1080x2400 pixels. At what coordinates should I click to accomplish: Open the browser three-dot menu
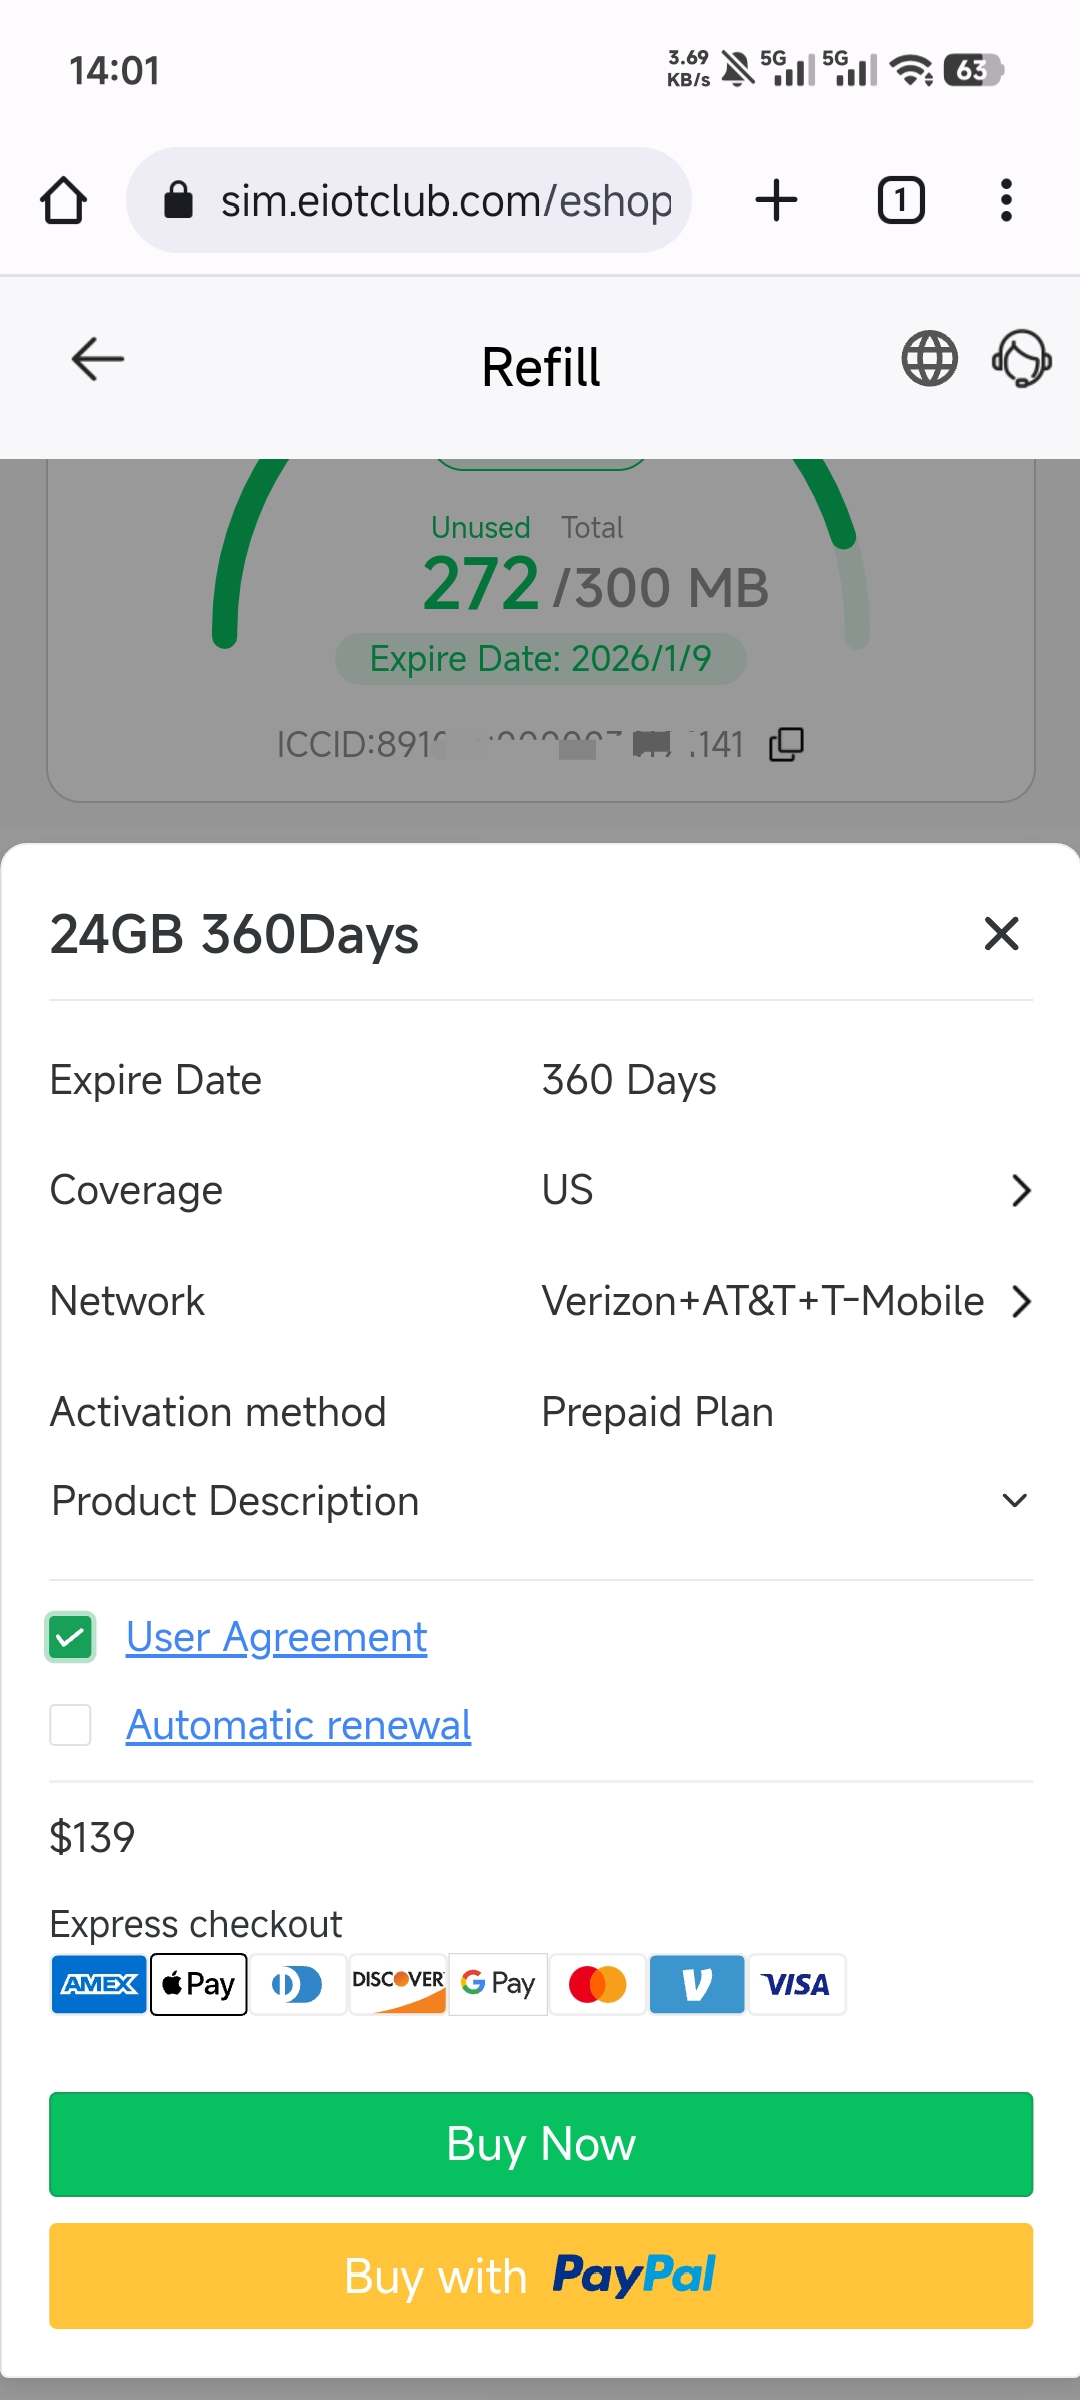[x=1006, y=200]
